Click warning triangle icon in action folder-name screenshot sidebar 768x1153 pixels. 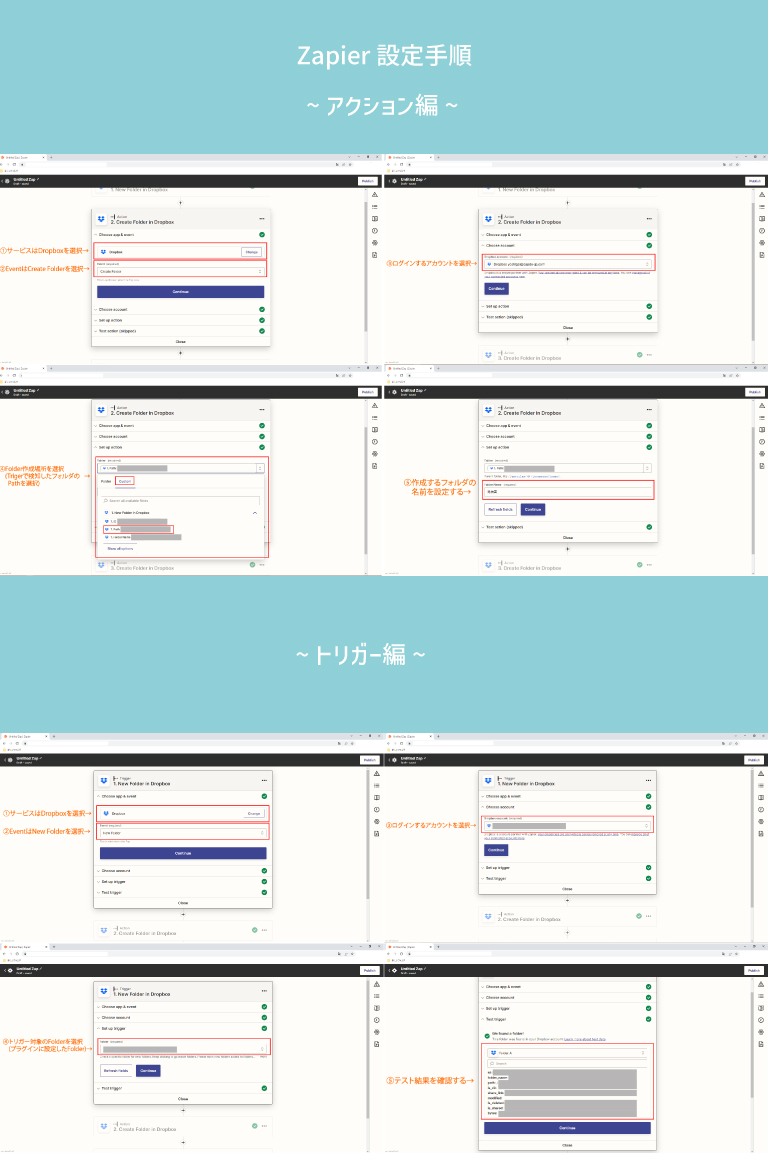click(762, 406)
